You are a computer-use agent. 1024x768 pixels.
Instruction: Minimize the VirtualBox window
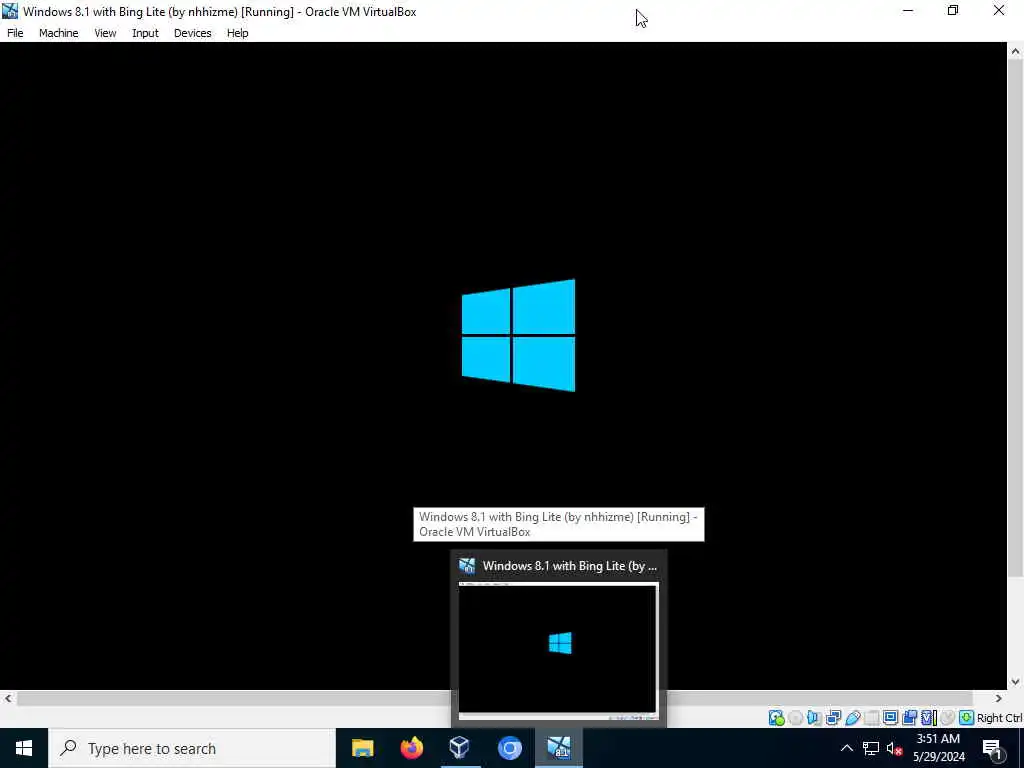coord(908,11)
